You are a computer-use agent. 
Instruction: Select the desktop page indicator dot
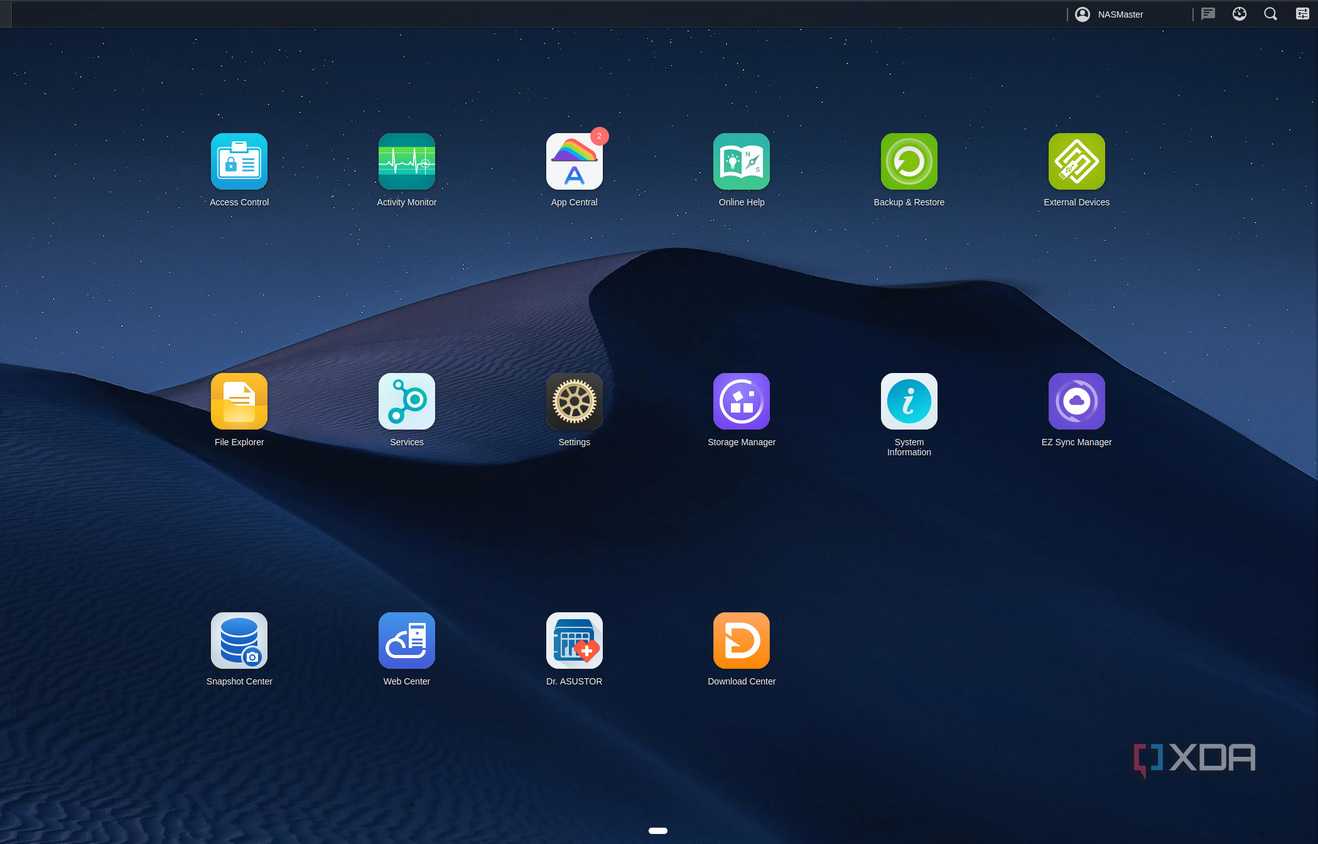658,831
